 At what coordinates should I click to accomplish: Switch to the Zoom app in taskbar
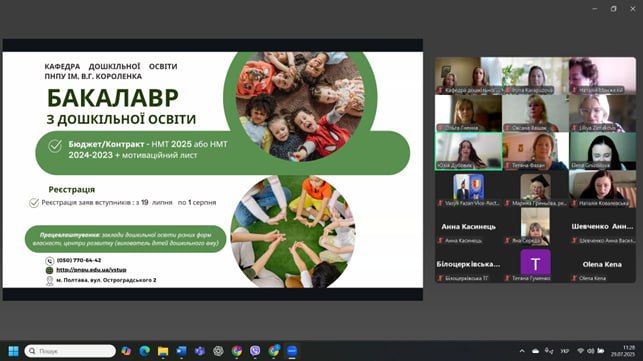pyautogui.click(x=292, y=351)
